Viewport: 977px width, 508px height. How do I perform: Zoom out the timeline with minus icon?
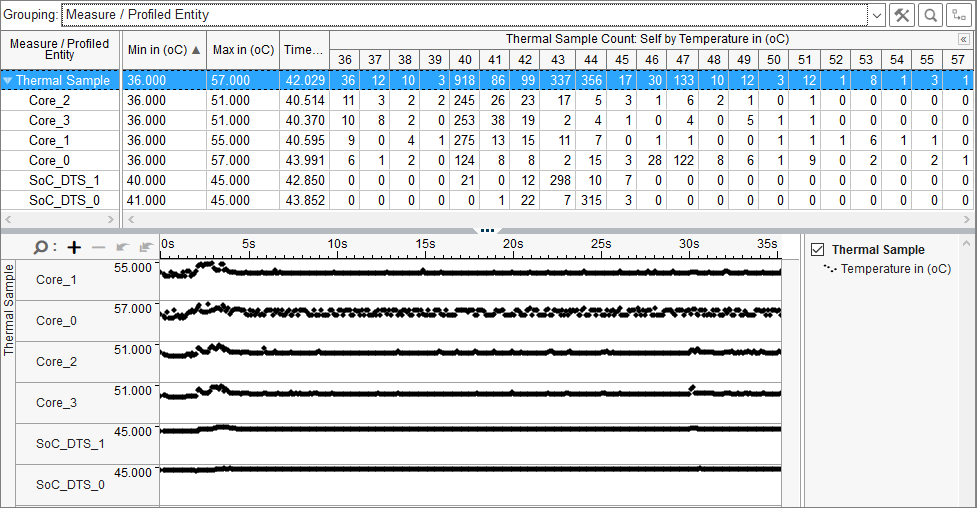point(98,247)
